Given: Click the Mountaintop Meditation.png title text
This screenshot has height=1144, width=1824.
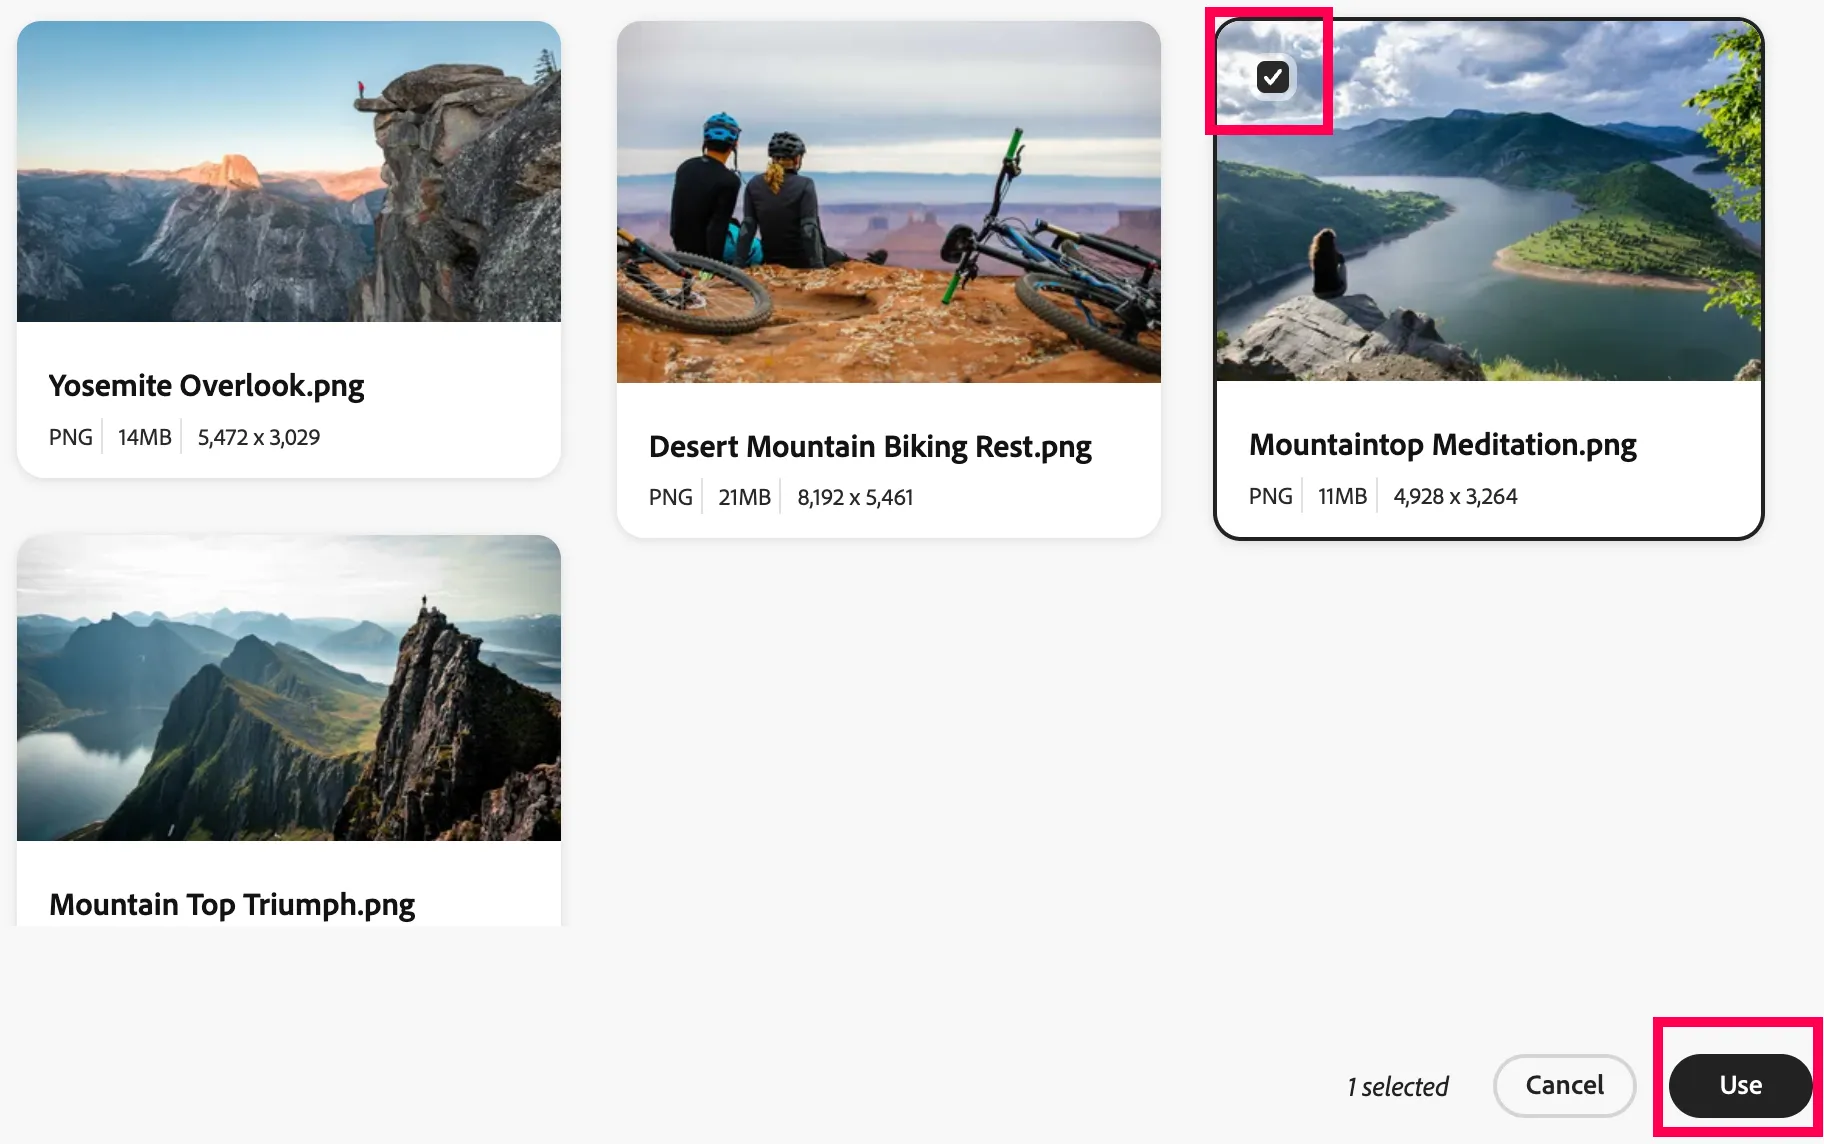Looking at the screenshot, I should point(1442,444).
